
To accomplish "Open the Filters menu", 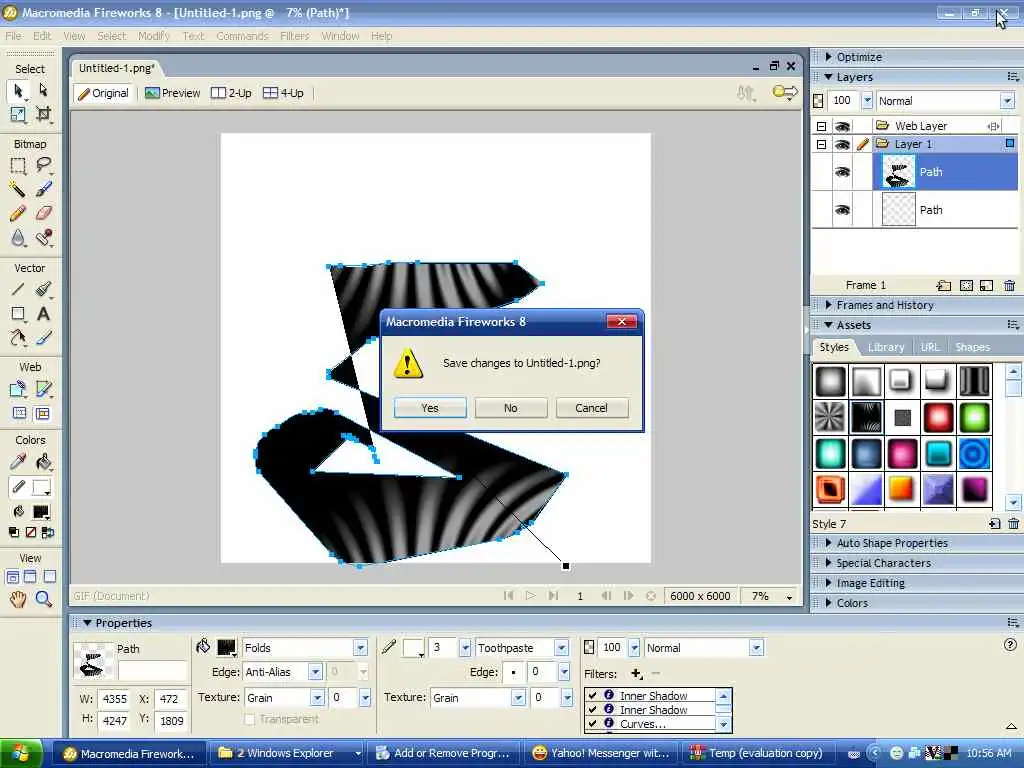I will tap(295, 36).
